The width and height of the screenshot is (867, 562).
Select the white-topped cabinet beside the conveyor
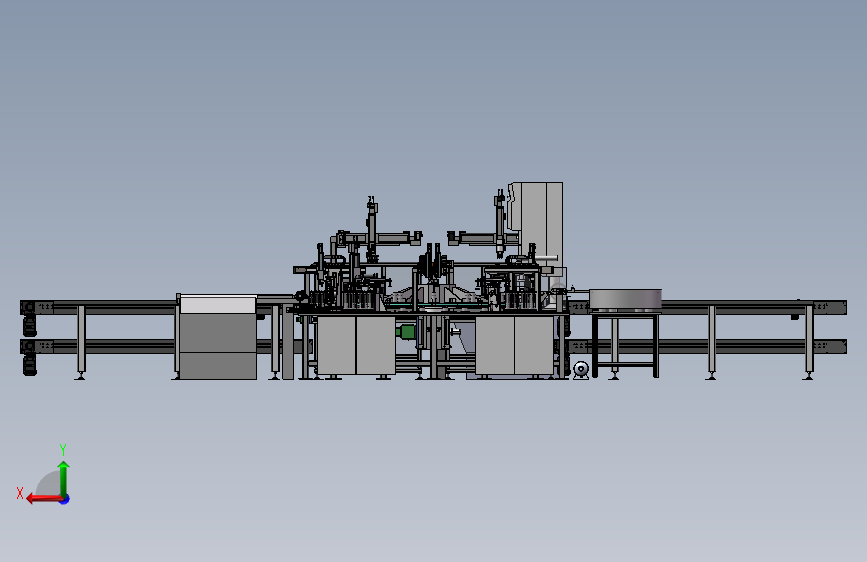coord(218,337)
